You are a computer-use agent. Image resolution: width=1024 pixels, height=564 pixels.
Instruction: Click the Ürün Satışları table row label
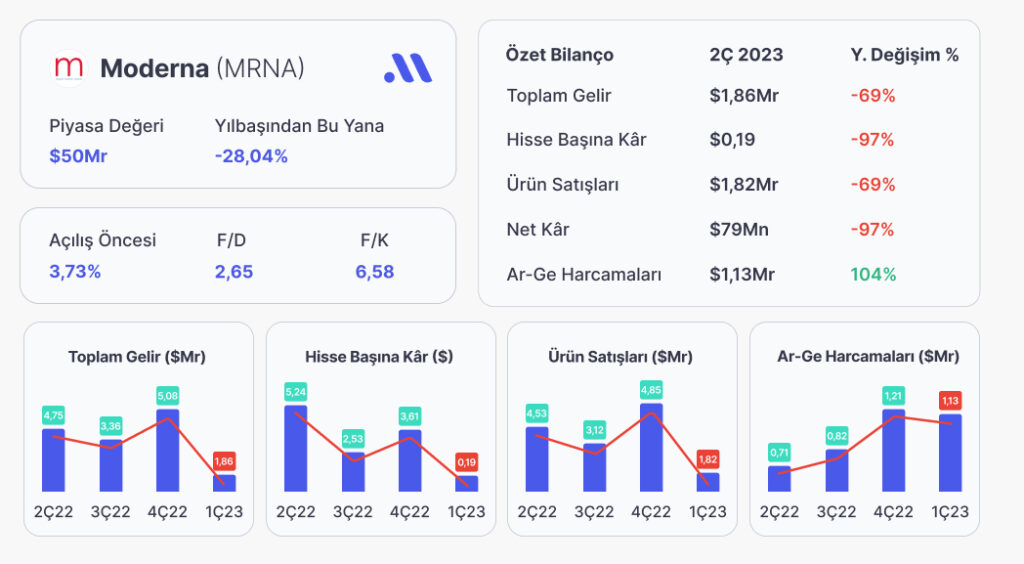[562, 184]
